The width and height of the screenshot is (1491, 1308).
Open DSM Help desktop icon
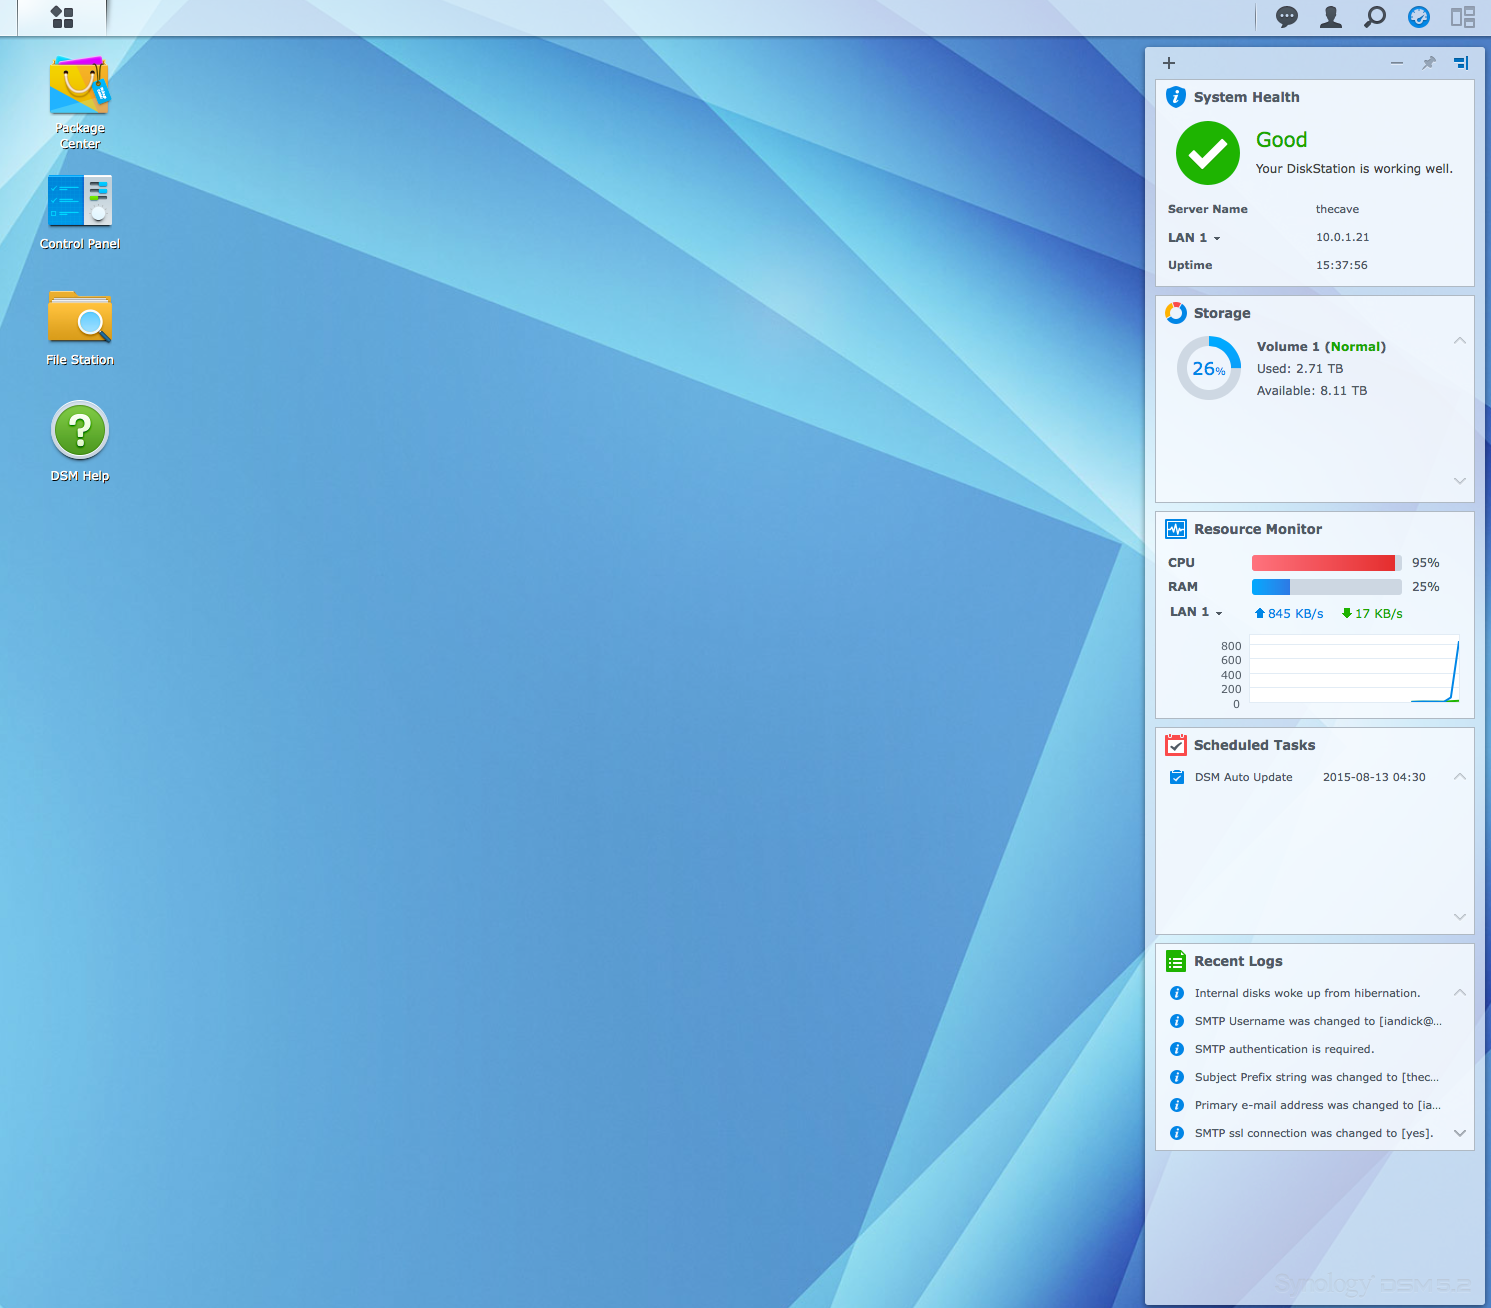tap(80, 441)
